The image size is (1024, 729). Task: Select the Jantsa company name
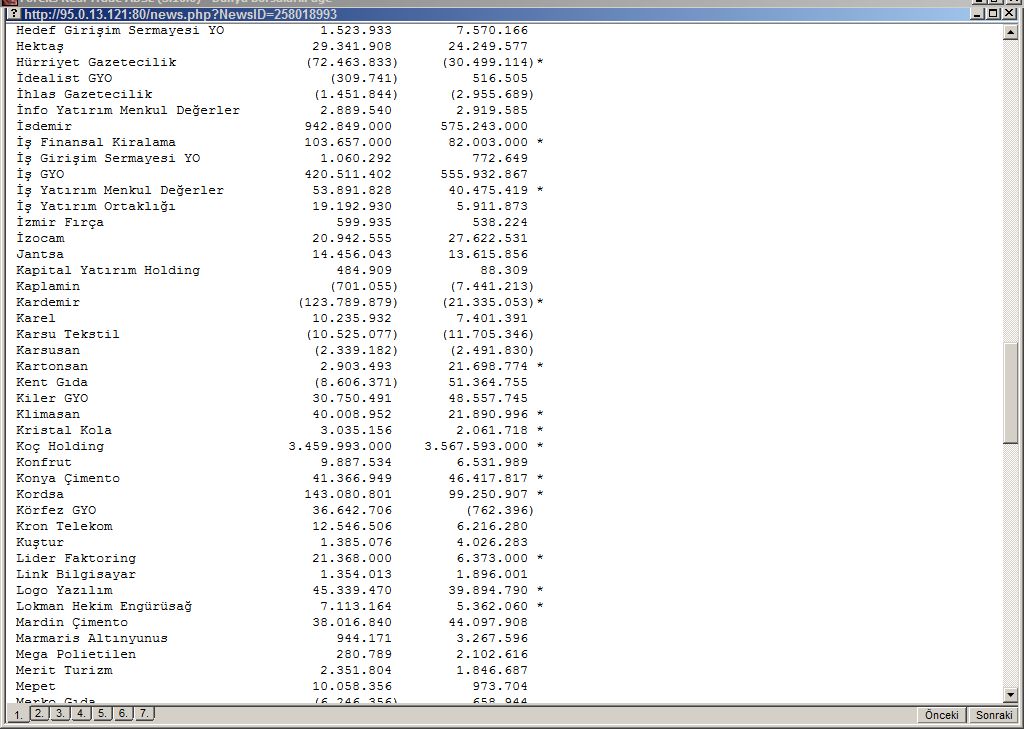coord(40,254)
